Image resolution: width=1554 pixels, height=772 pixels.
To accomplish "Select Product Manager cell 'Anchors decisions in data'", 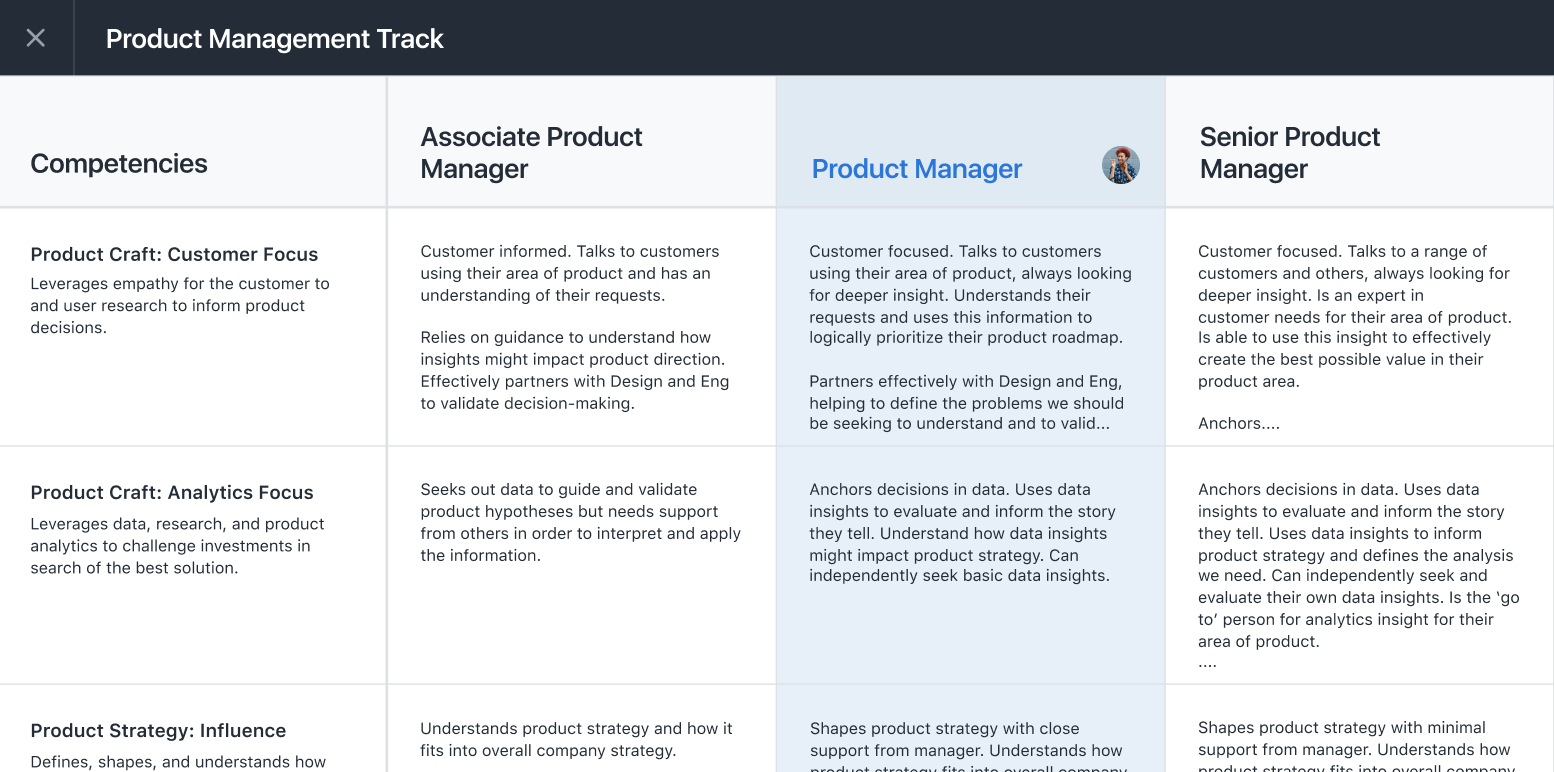I will tap(970, 566).
